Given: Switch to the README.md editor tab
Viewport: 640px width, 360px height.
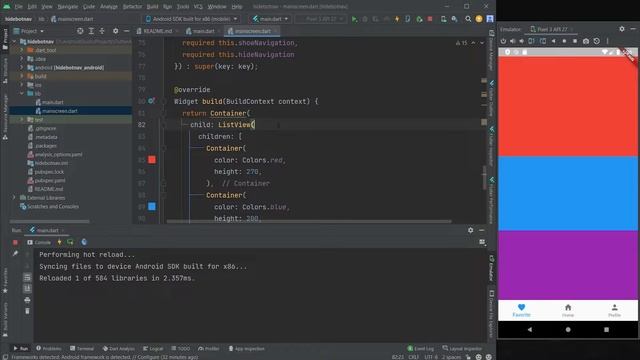Looking at the screenshot, I should 157,31.
